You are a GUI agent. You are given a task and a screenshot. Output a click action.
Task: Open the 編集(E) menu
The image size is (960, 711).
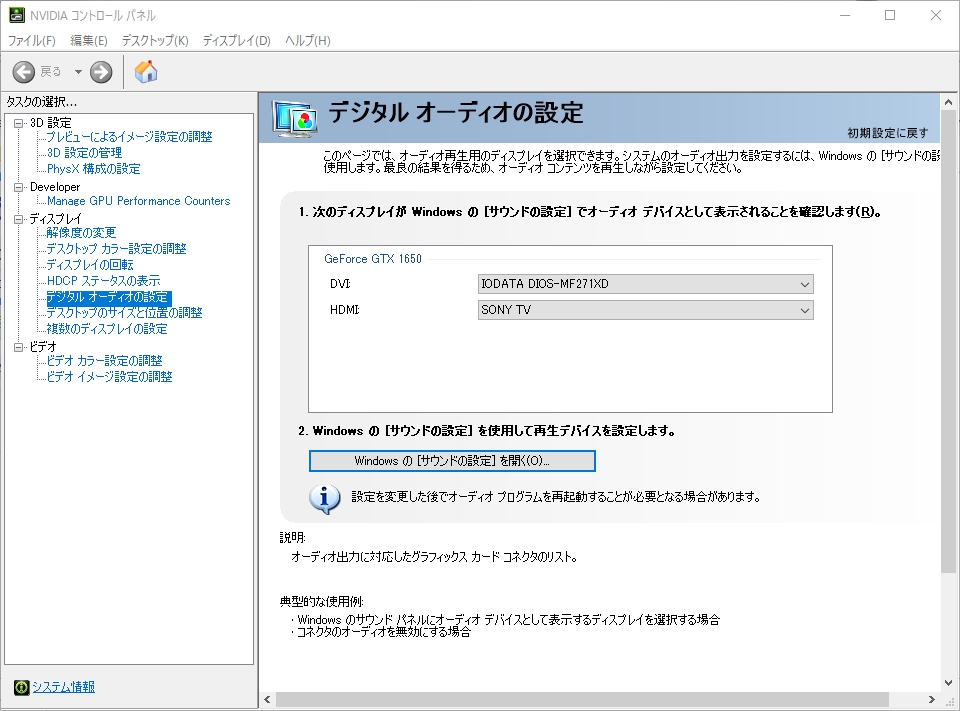(x=89, y=40)
